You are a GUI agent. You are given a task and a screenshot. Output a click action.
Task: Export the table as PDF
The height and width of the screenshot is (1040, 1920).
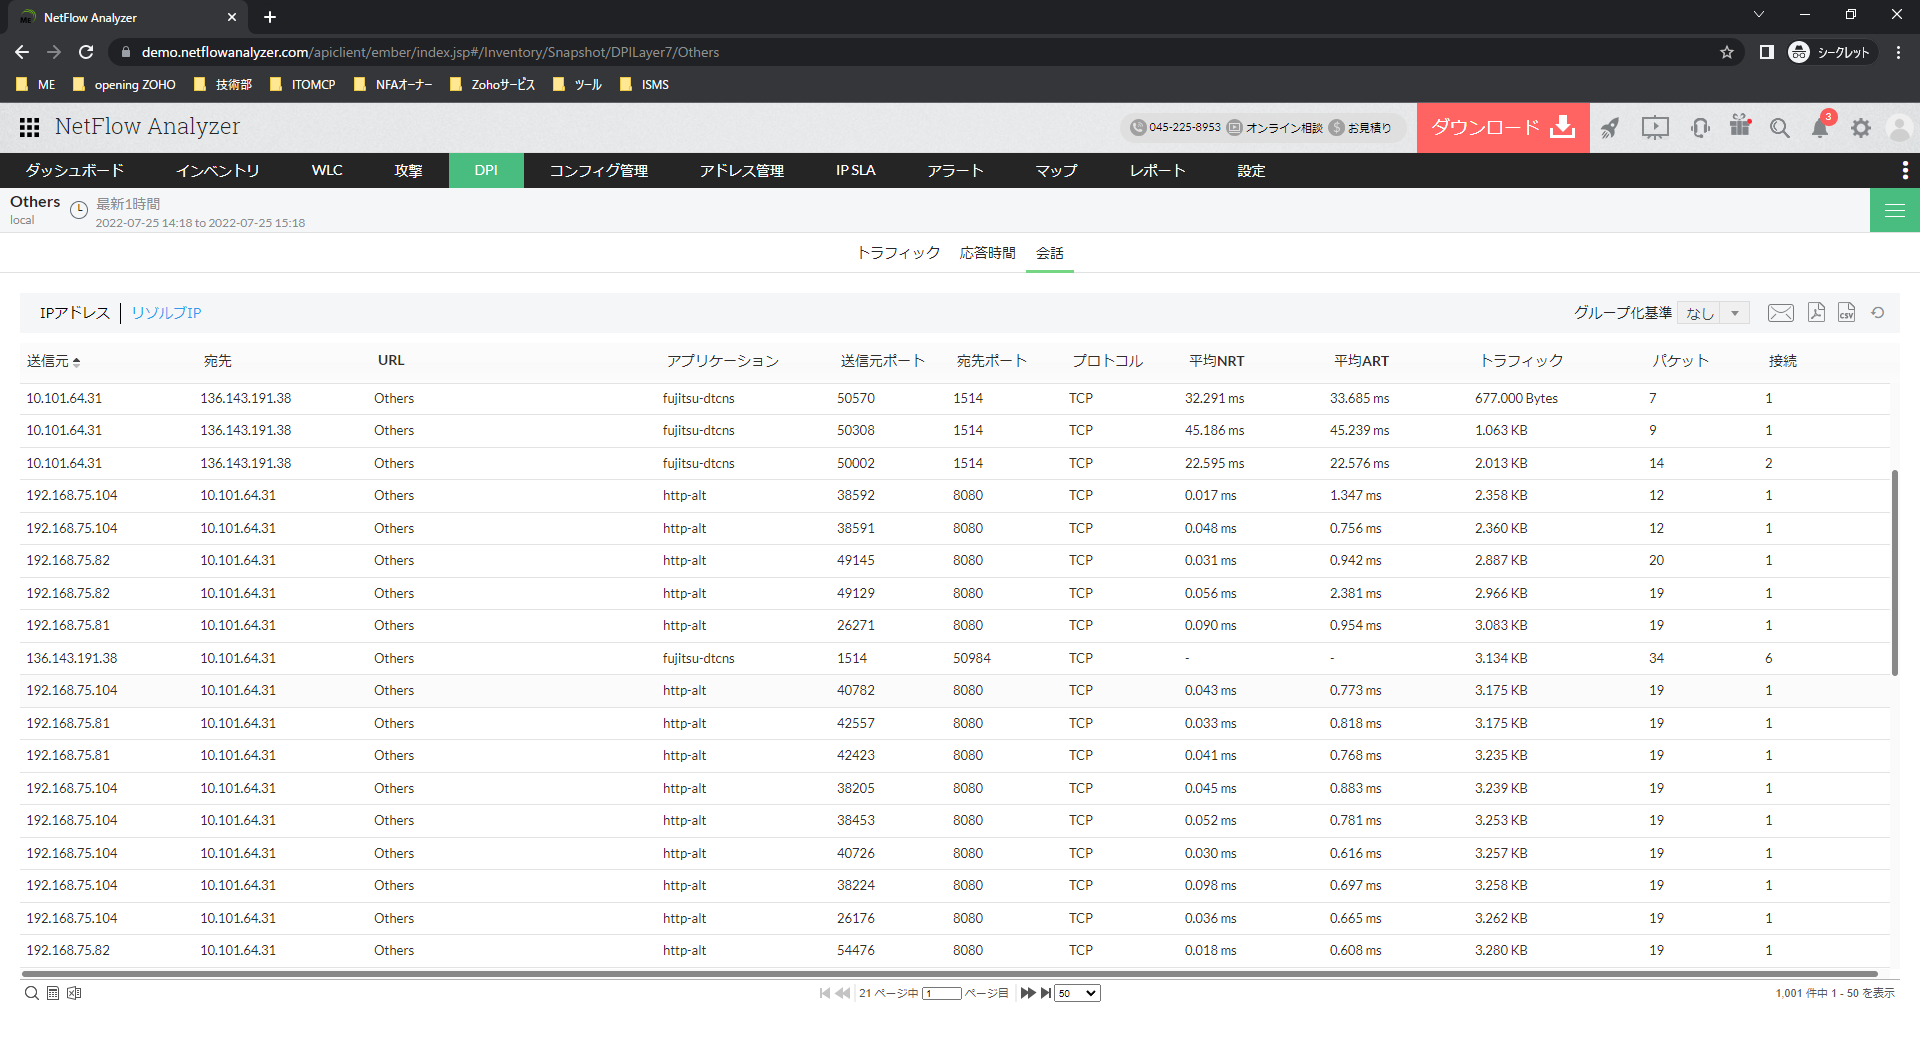click(1816, 313)
